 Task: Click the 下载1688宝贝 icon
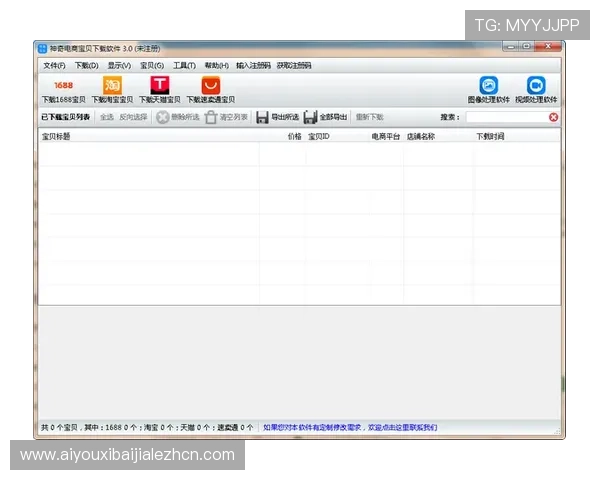[63, 86]
